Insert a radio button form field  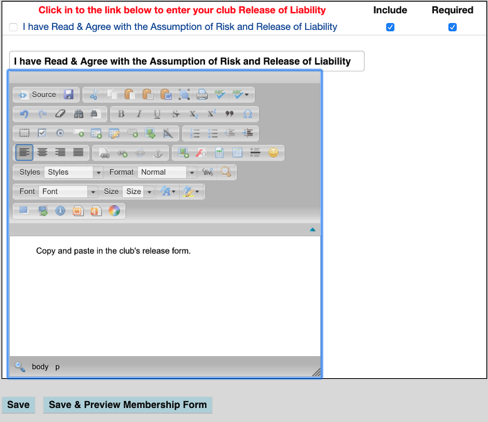pos(60,133)
